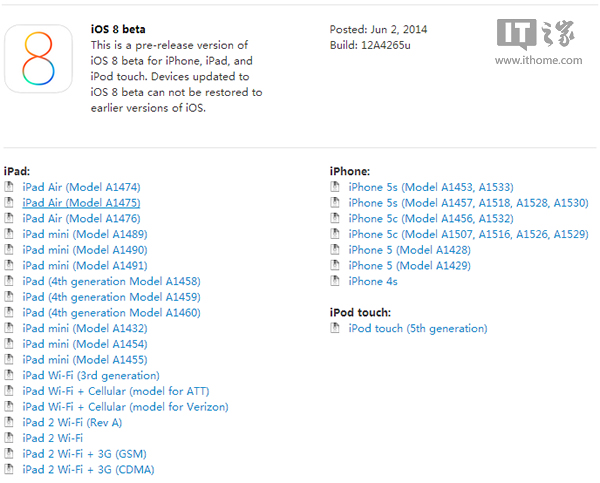Viewport: 600px width, 483px height.
Task: Download iPad 2 Wi-Fi + 3G (GSM) firmware
Action: coord(84,454)
